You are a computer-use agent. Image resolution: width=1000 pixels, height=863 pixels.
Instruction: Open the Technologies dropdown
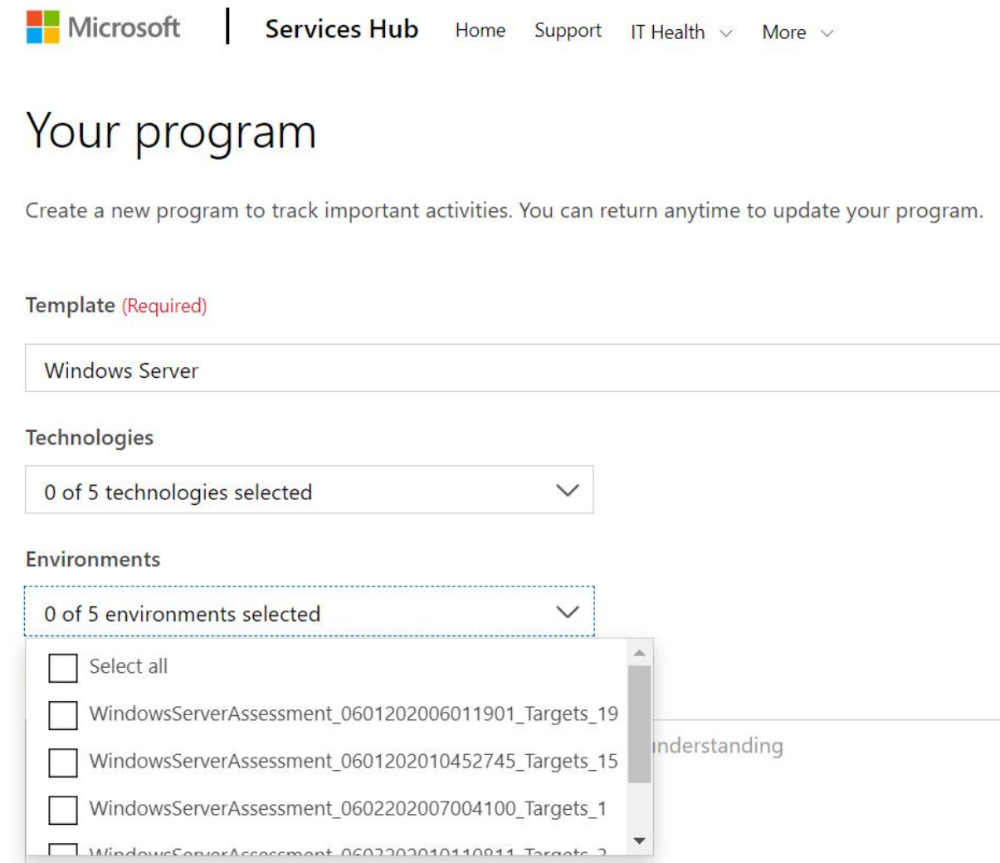click(308, 491)
